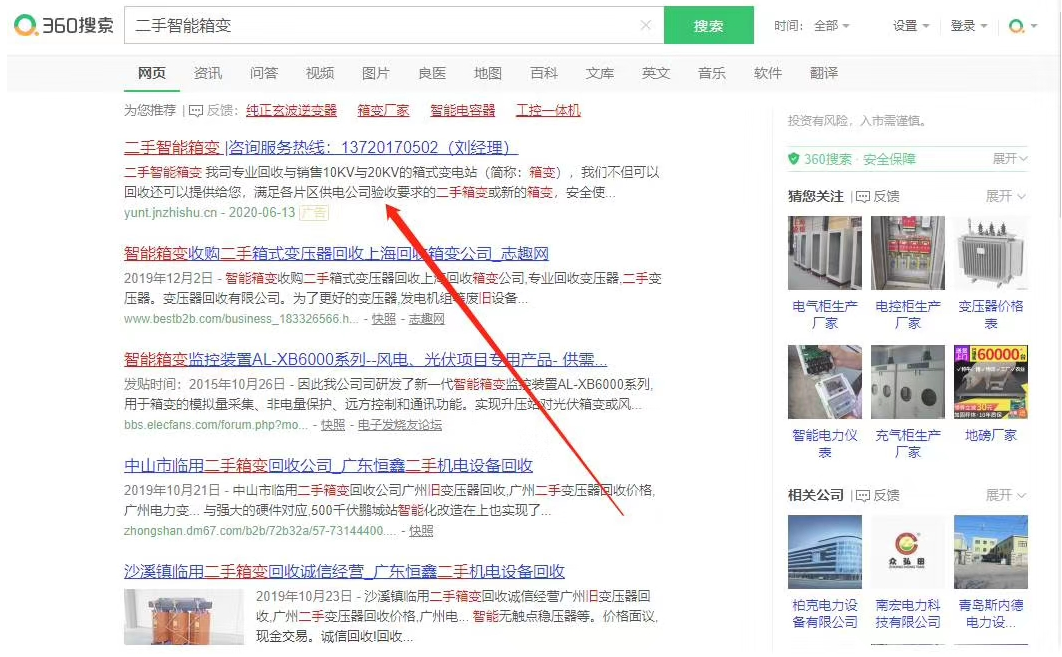Viewport: 1062px width, 657px height.
Task: Click the 南宏电力科技有限公司 name link
Action: pos(908,614)
